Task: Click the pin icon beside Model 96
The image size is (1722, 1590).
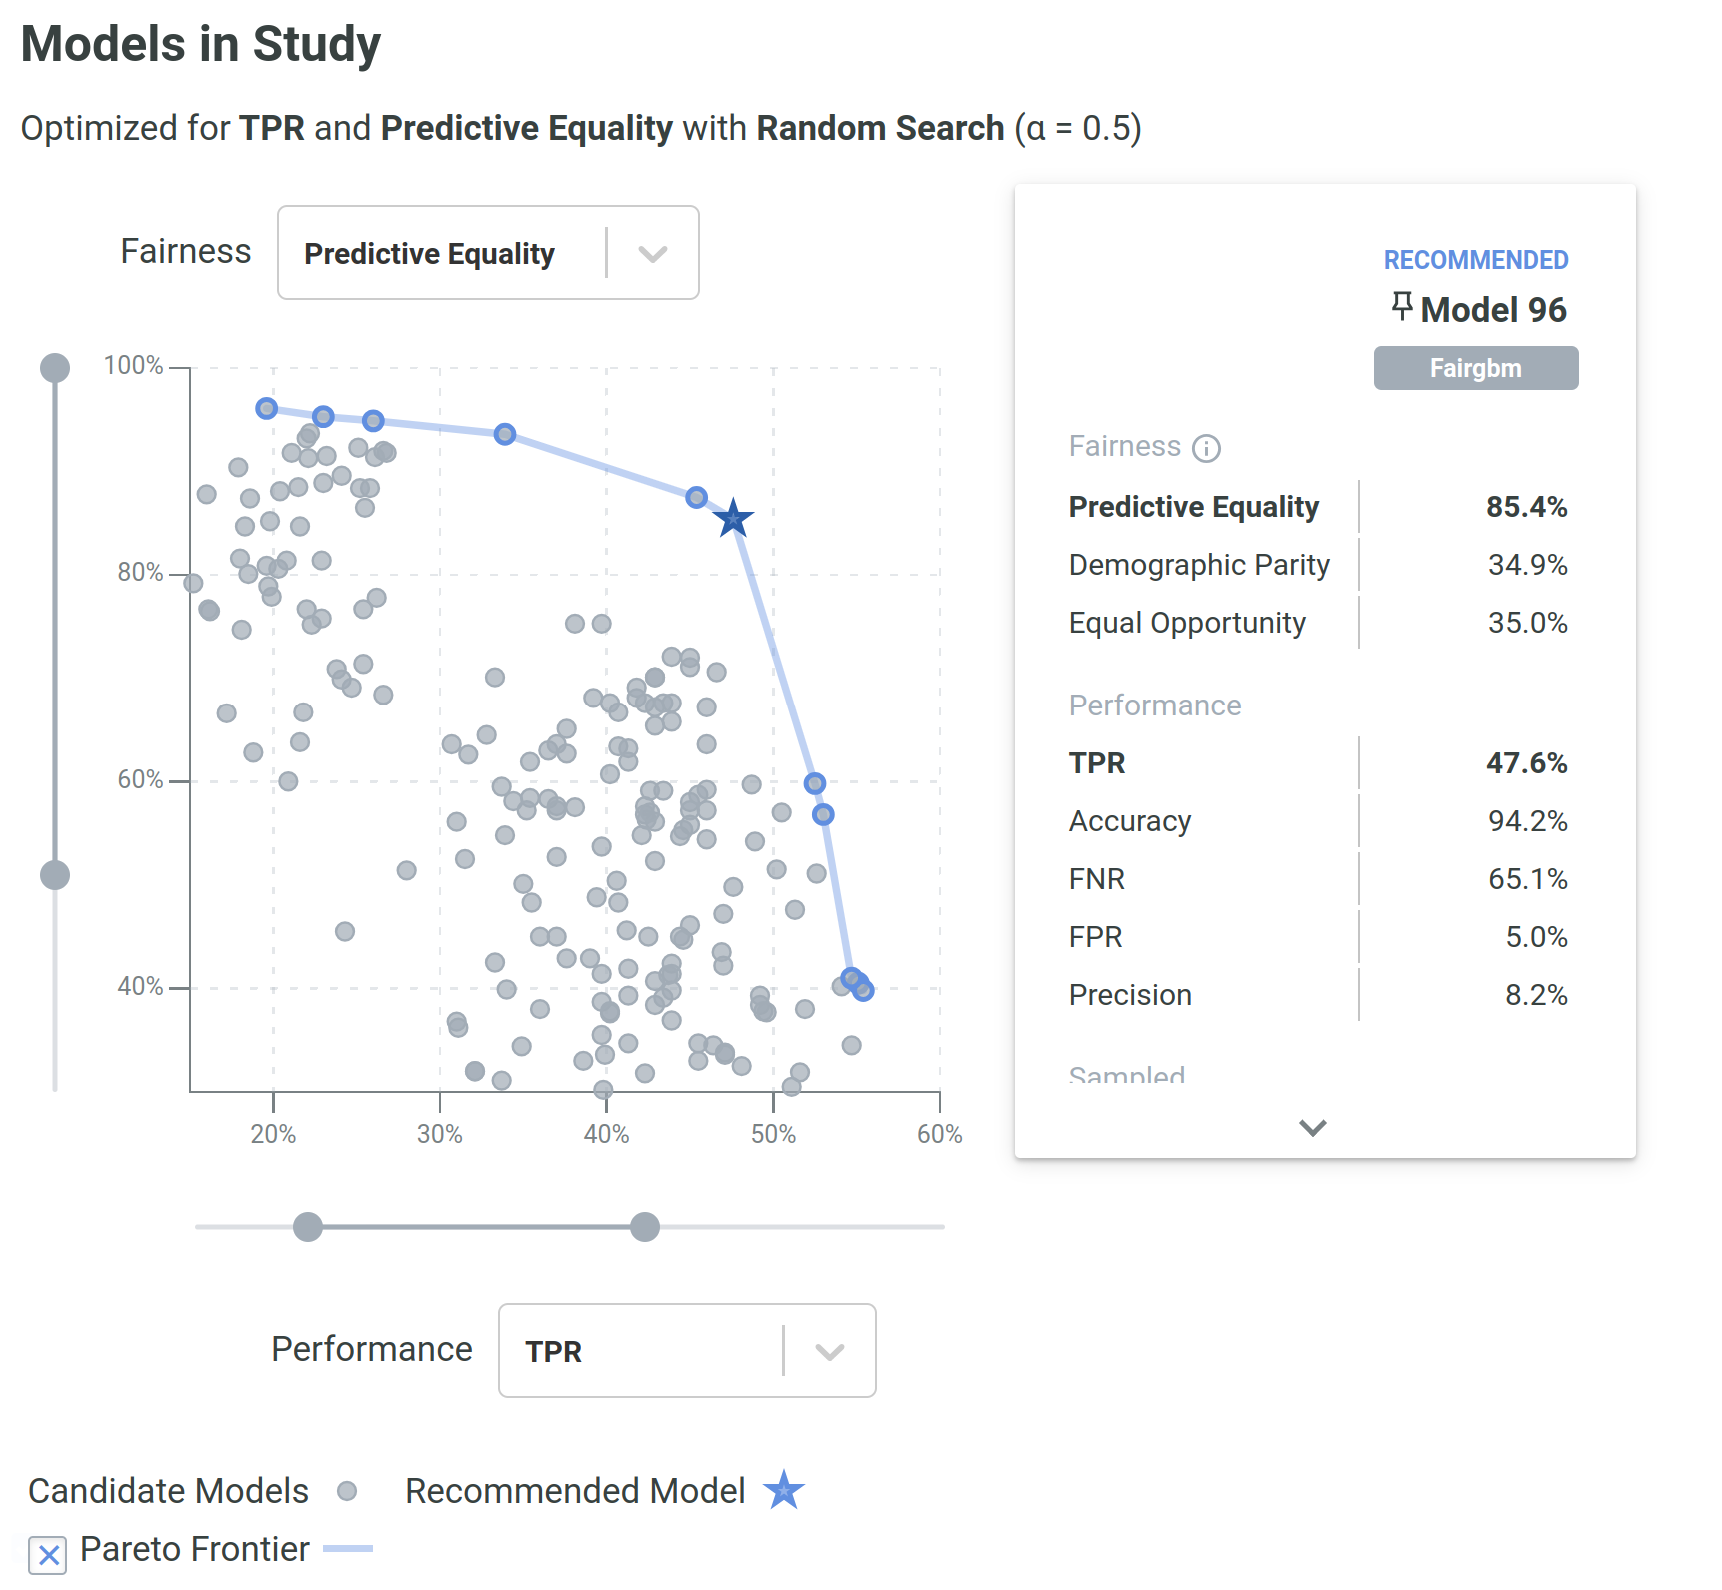Action: coord(1402,306)
